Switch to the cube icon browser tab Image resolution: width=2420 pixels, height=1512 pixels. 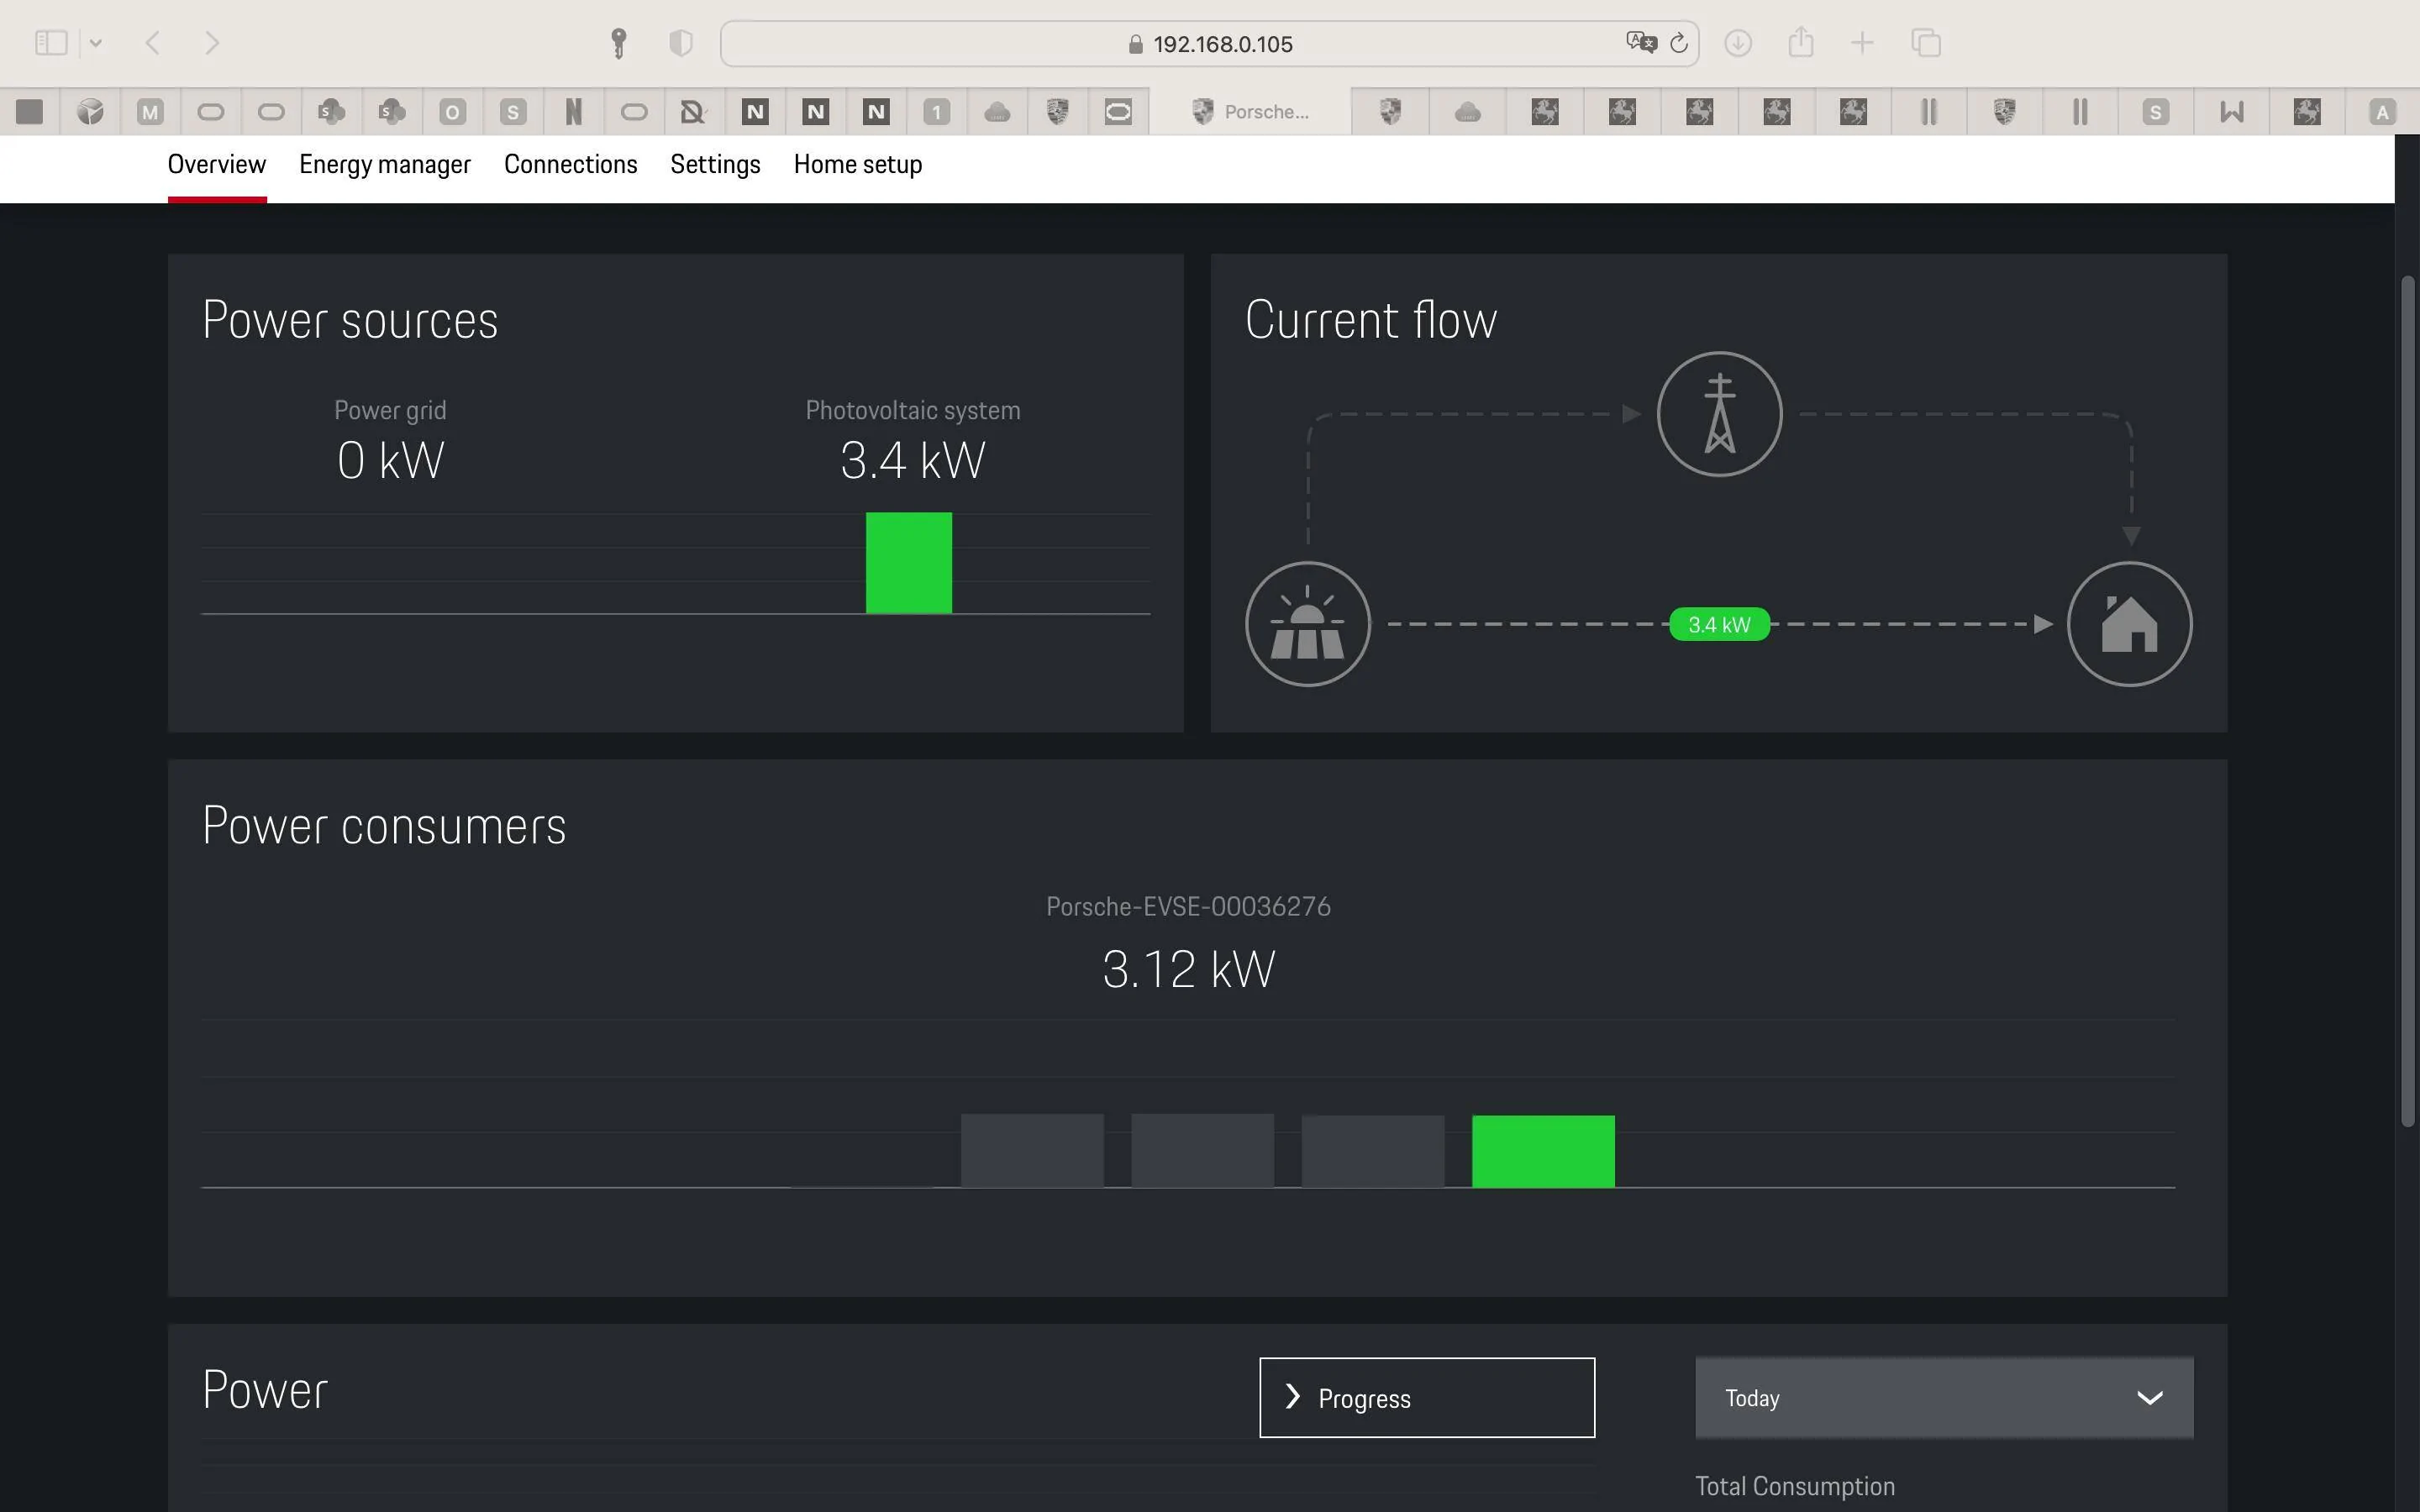pyautogui.click(x=90, y=112)
